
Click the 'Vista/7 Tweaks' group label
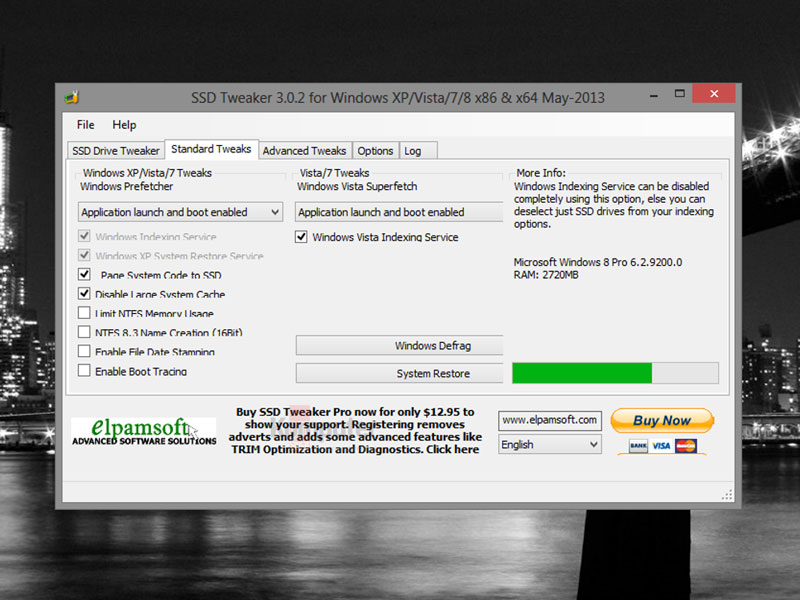pos(334,173)
